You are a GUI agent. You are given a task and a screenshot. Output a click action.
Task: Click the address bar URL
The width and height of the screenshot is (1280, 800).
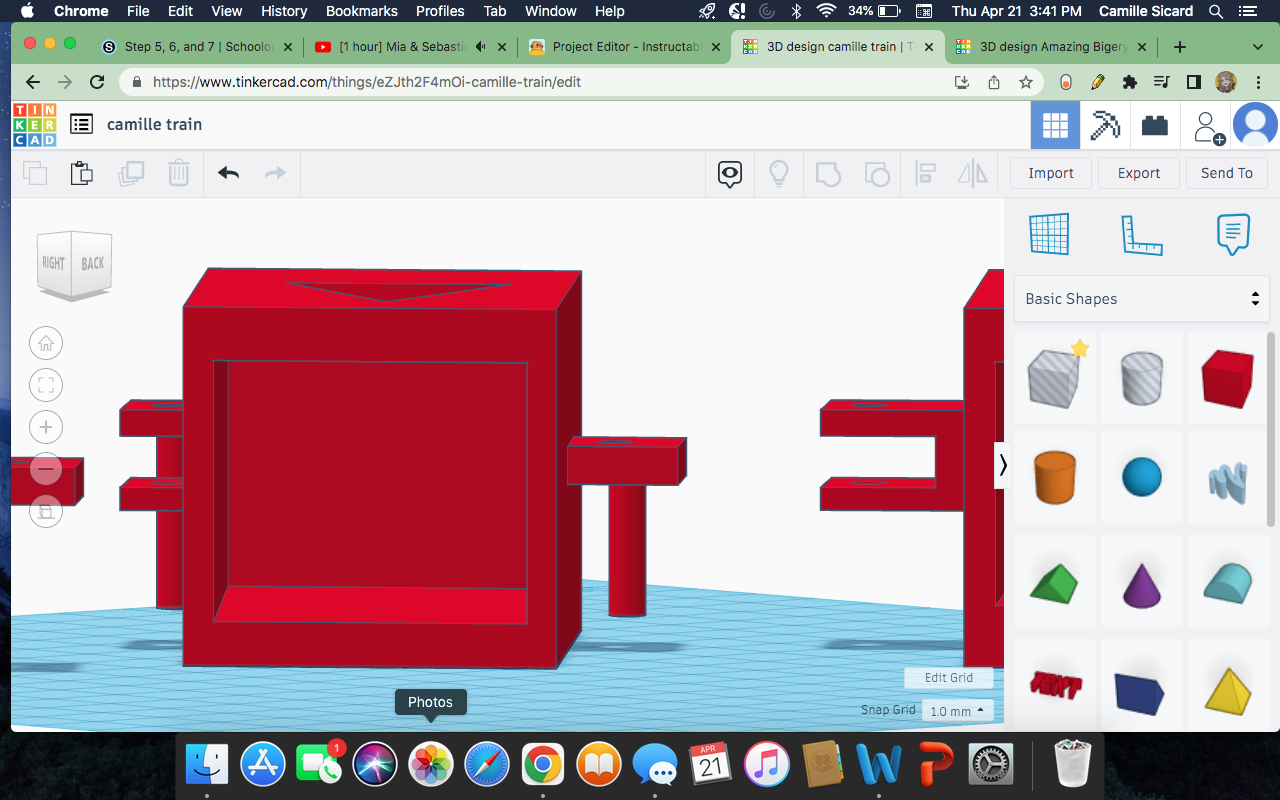coord(367,82)
